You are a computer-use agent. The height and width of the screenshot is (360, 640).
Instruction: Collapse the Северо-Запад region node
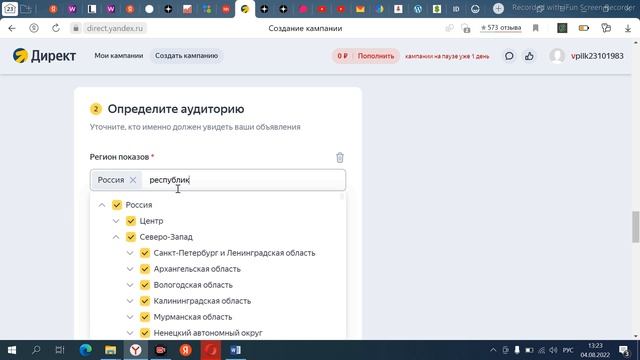(x=116, y=237)
